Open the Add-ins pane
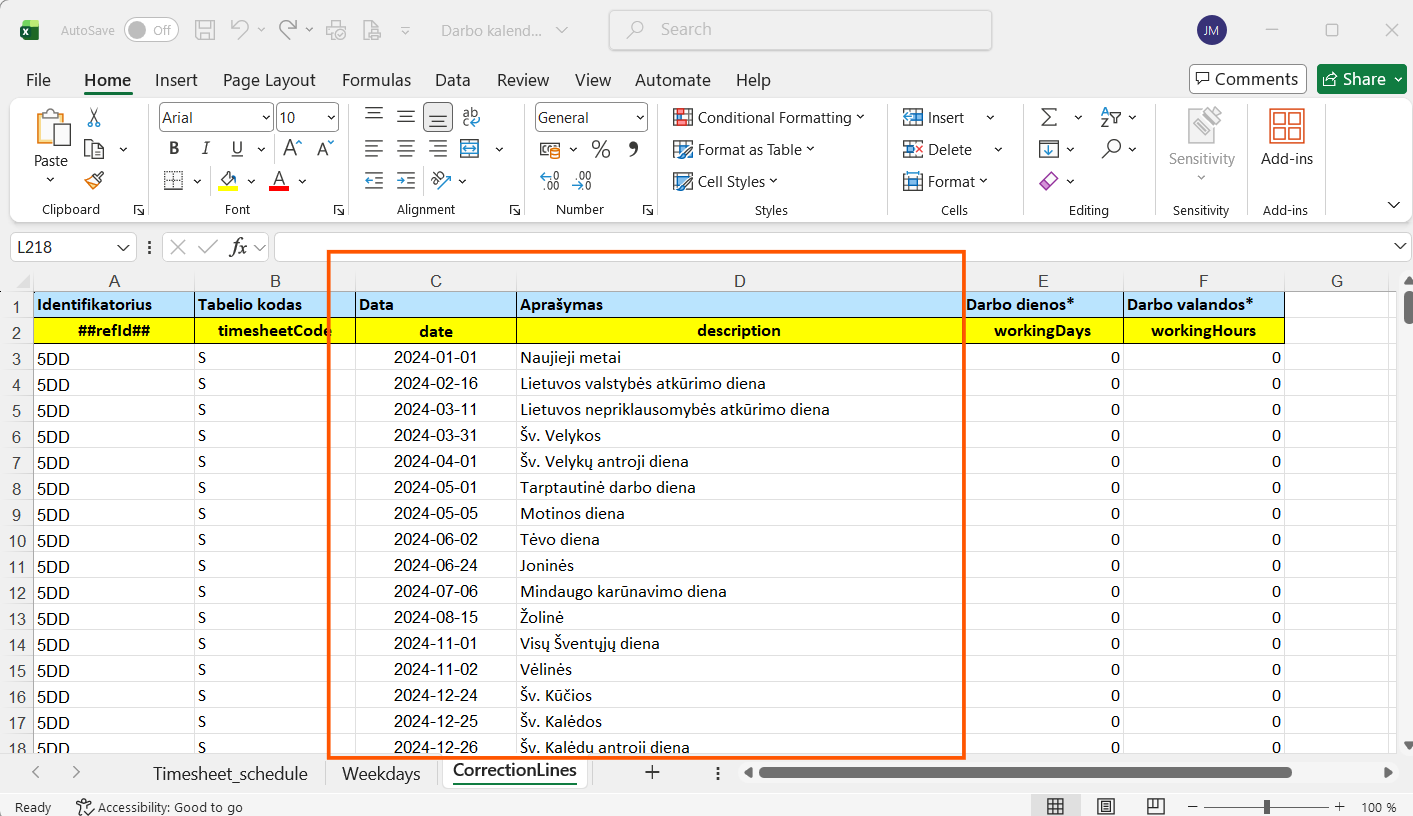This screenshot has height=816, width=1413. (x=1287, y=138)
